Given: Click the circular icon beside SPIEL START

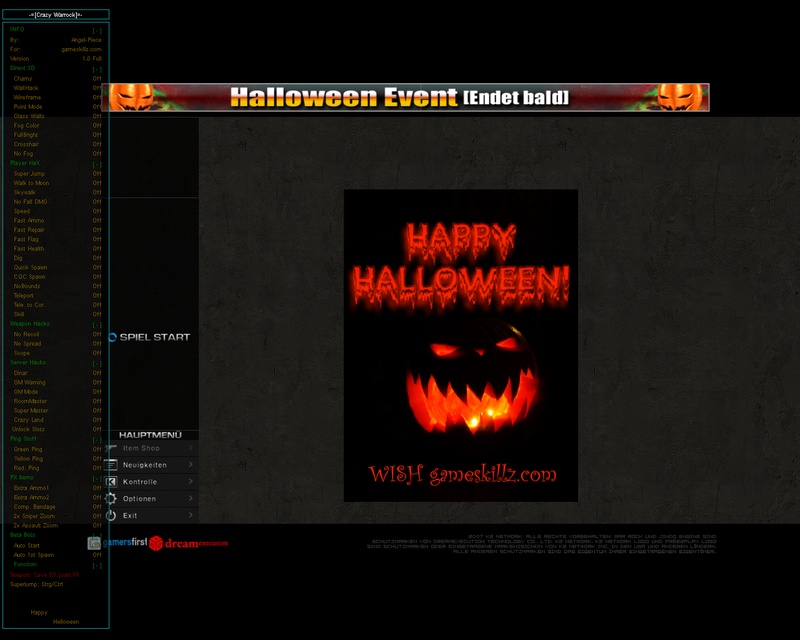Looking at the screenshot, I should pos(113,337).
